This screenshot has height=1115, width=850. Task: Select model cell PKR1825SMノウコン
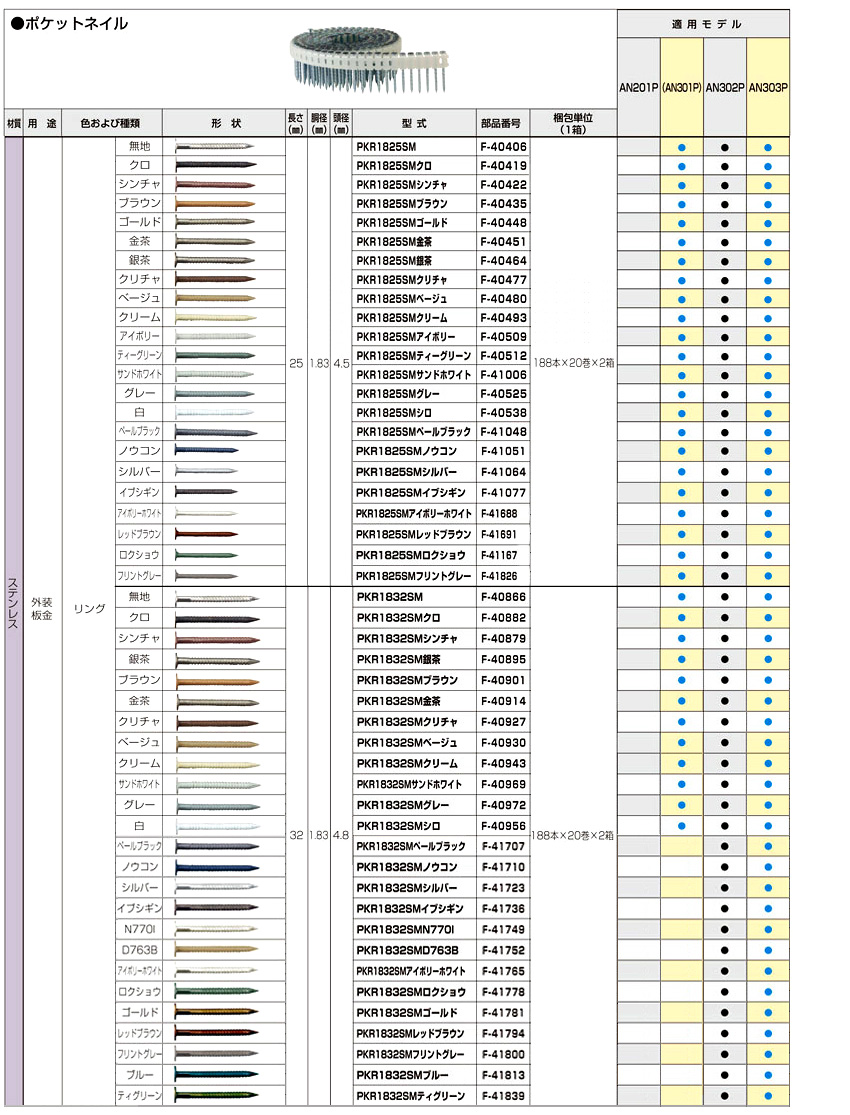415,451
